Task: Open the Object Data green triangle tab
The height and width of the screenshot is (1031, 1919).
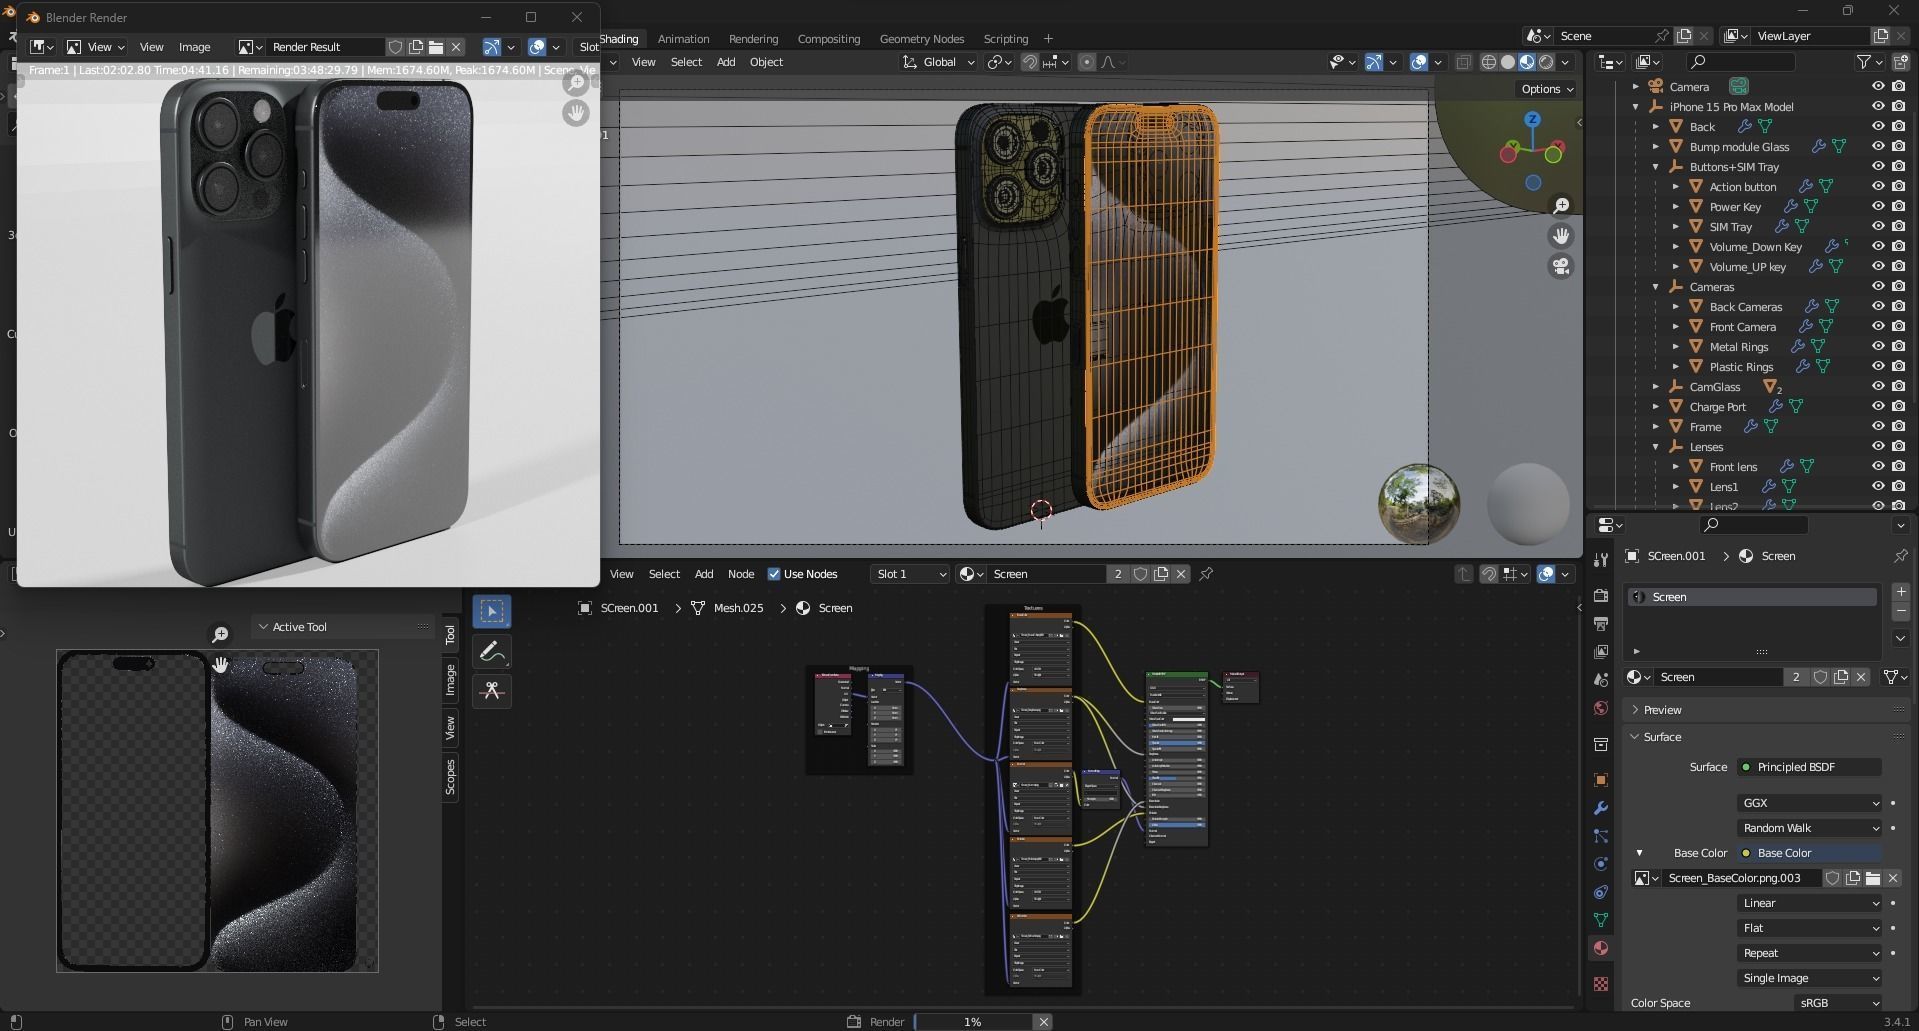Action: click(1601, 920)
